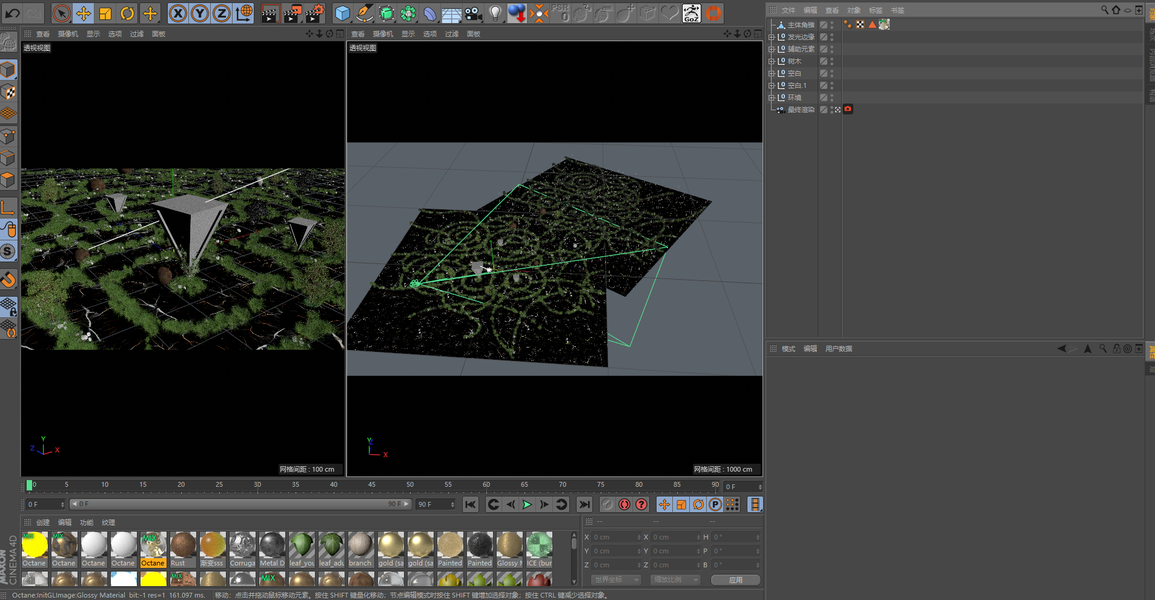This screenshot has width=1155, height=600.
Task: Click the GoZ plugin icon
Action: (x=691, y=13)
